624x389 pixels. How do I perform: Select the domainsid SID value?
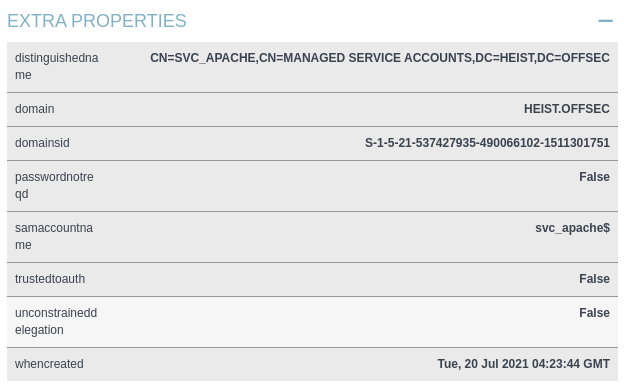[x=487, y=143]
